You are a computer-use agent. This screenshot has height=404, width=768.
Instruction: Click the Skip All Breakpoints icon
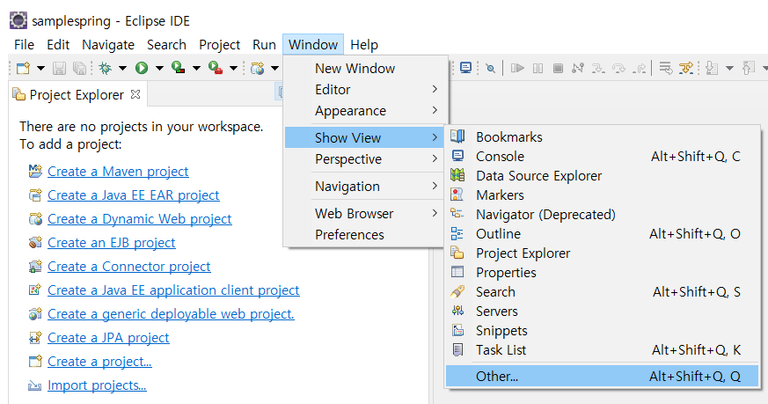point(490,68)
